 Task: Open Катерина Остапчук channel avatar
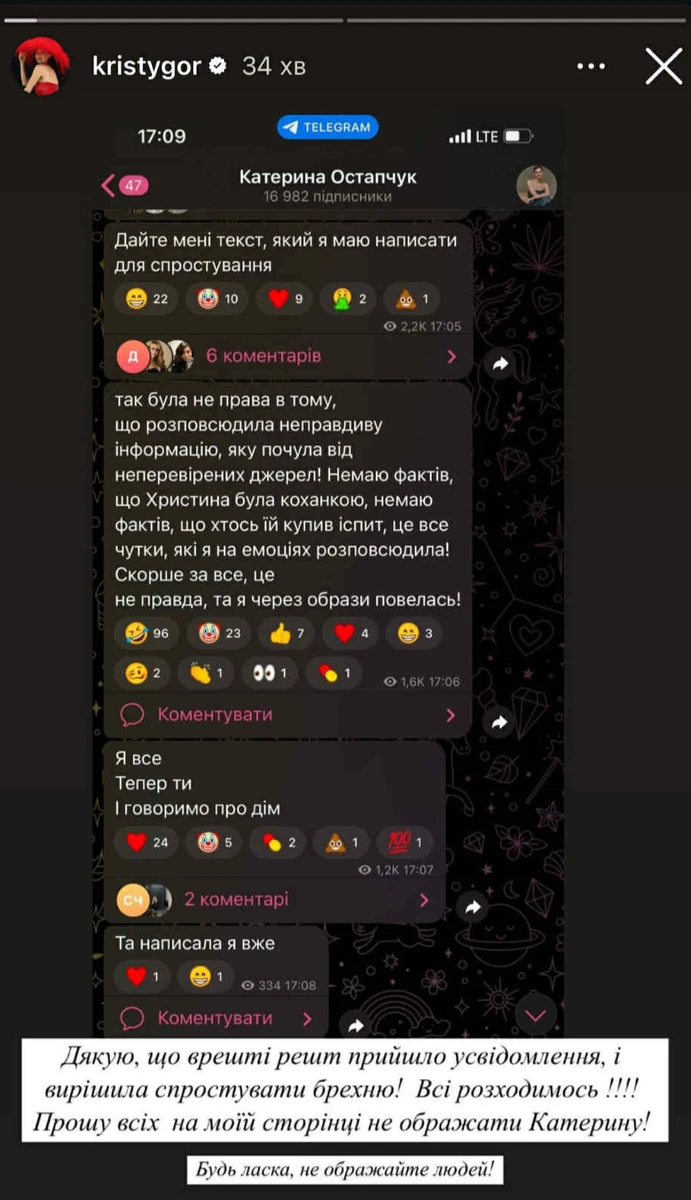pyautogui.click(x=536, y=186)
